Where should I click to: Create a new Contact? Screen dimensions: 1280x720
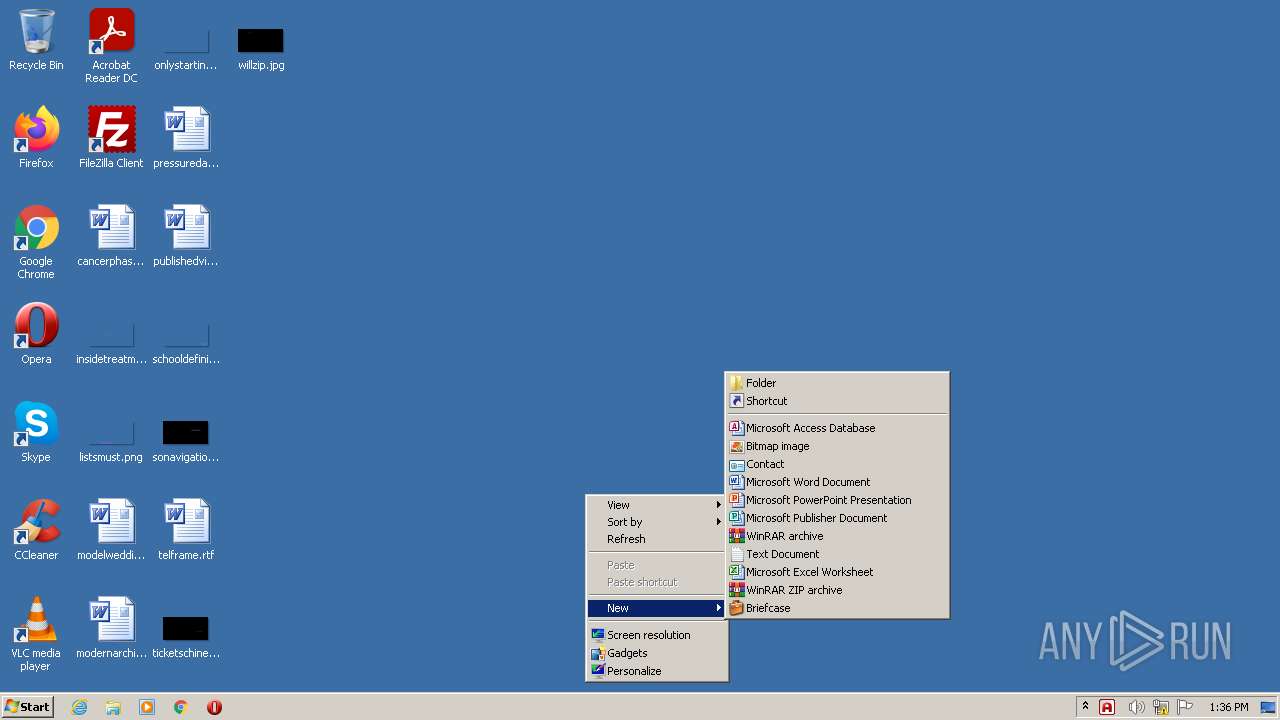(x=837, y=464)
